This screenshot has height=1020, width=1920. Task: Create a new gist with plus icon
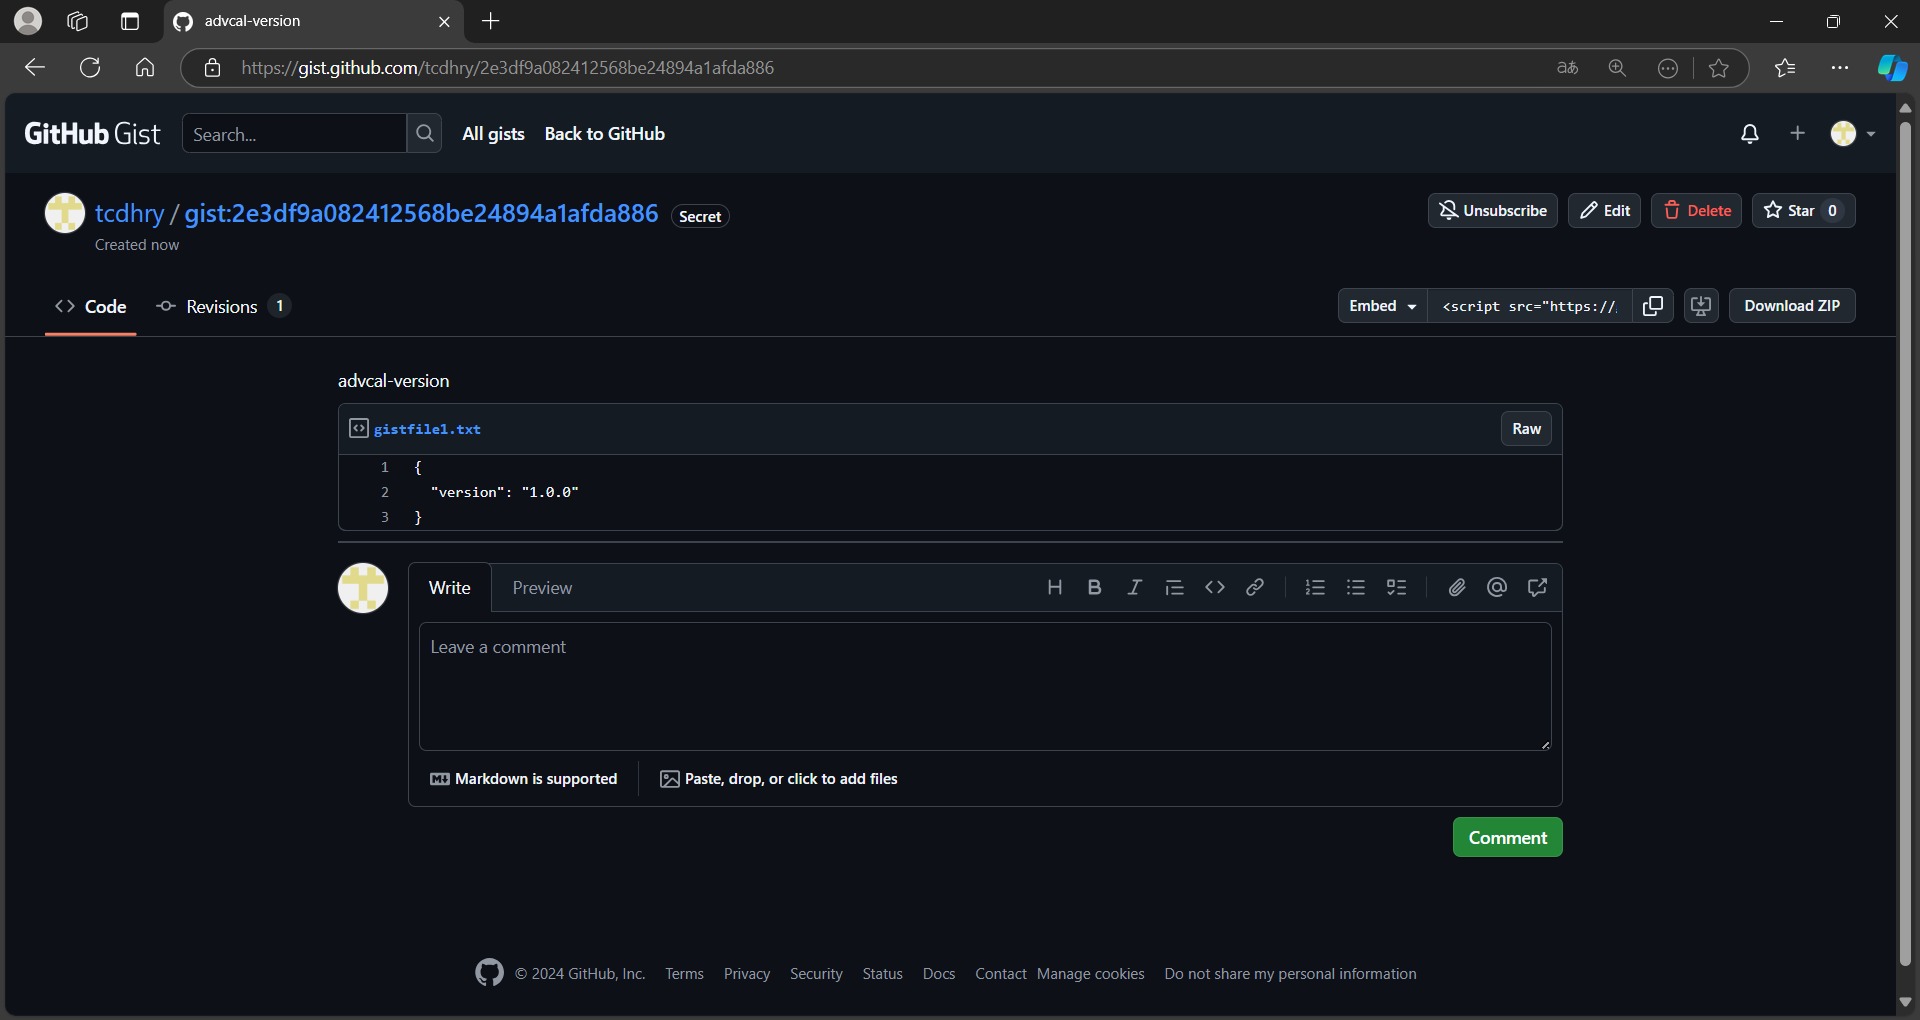(1797, 133)
